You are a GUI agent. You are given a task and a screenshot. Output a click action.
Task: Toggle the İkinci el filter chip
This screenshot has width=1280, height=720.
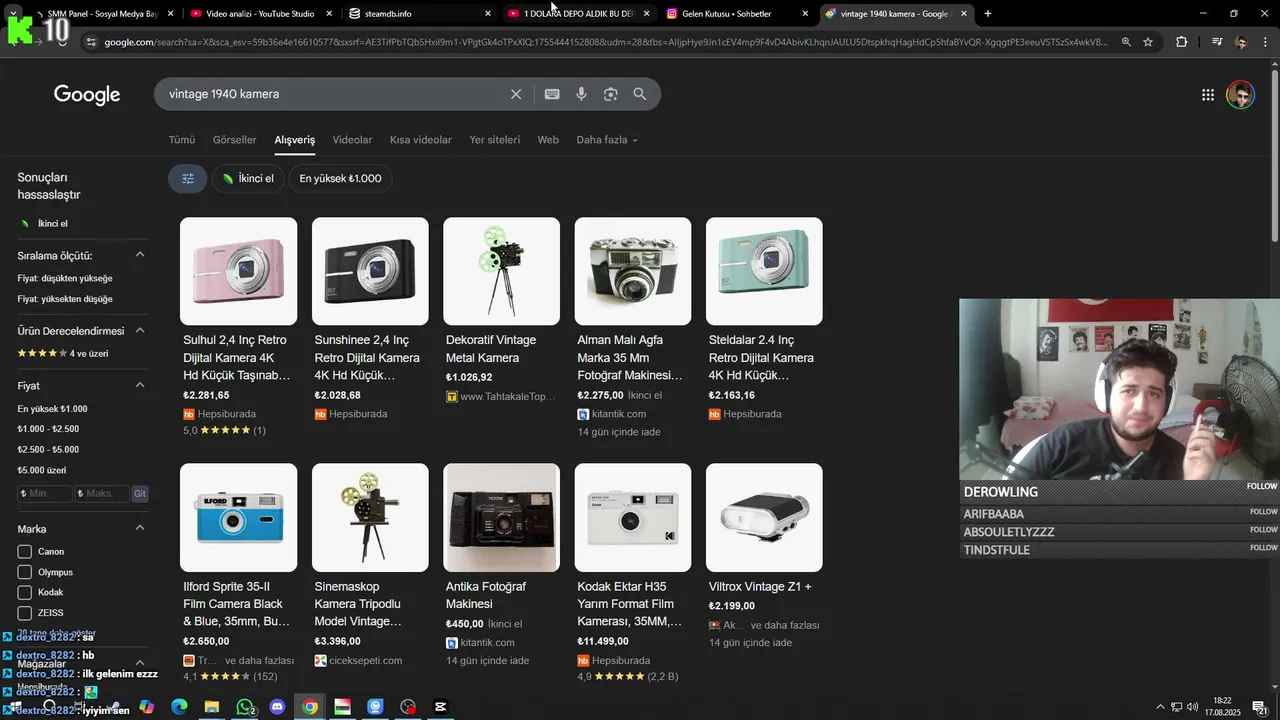pyautogui.click(x=248, y=178)
